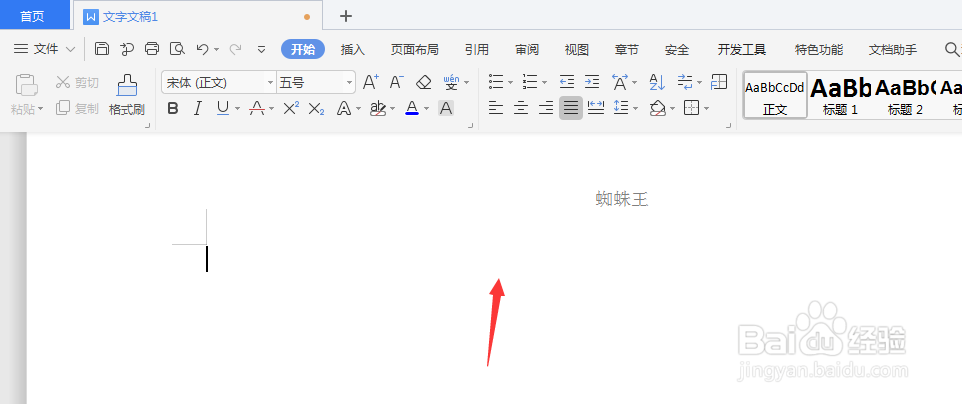Open the font color dropdown arrow
962x404 pixels.
point(426,109)
